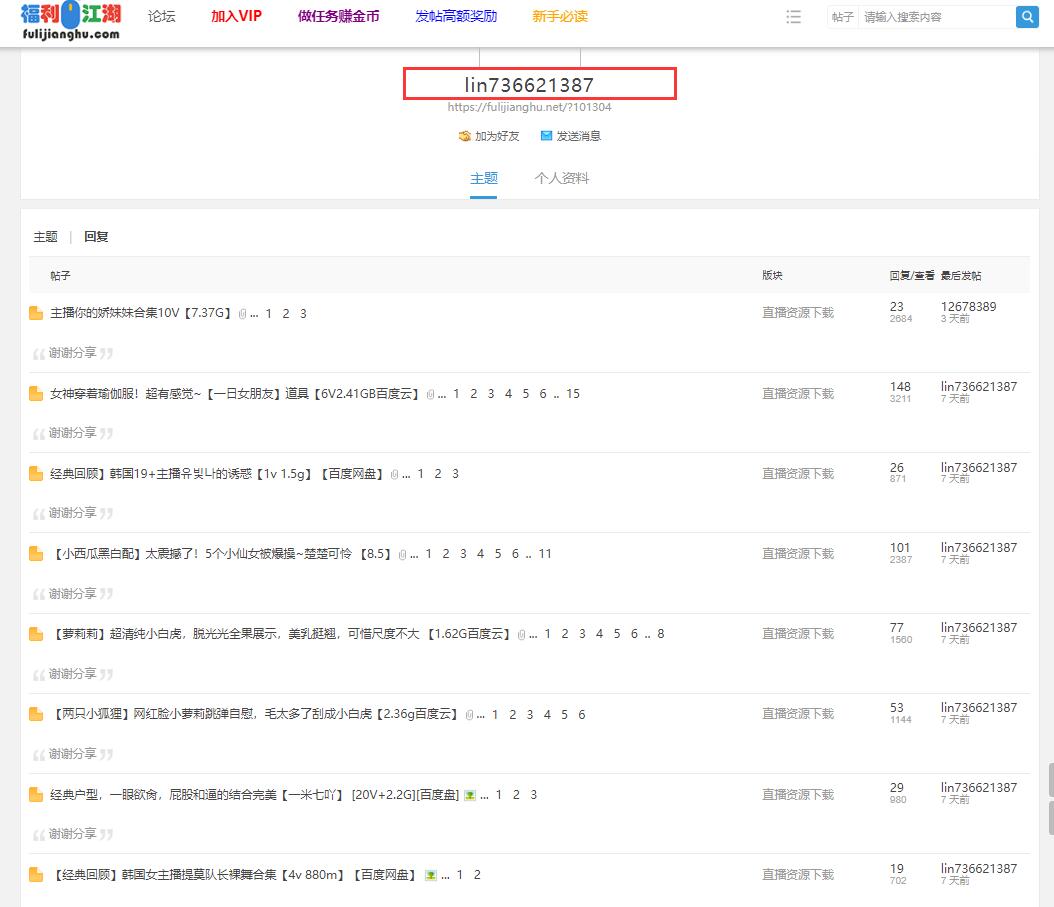Screen dimensions: 1054x907
Task: Click the 加为好友 add friend icon
Action: tap(464, 136)
